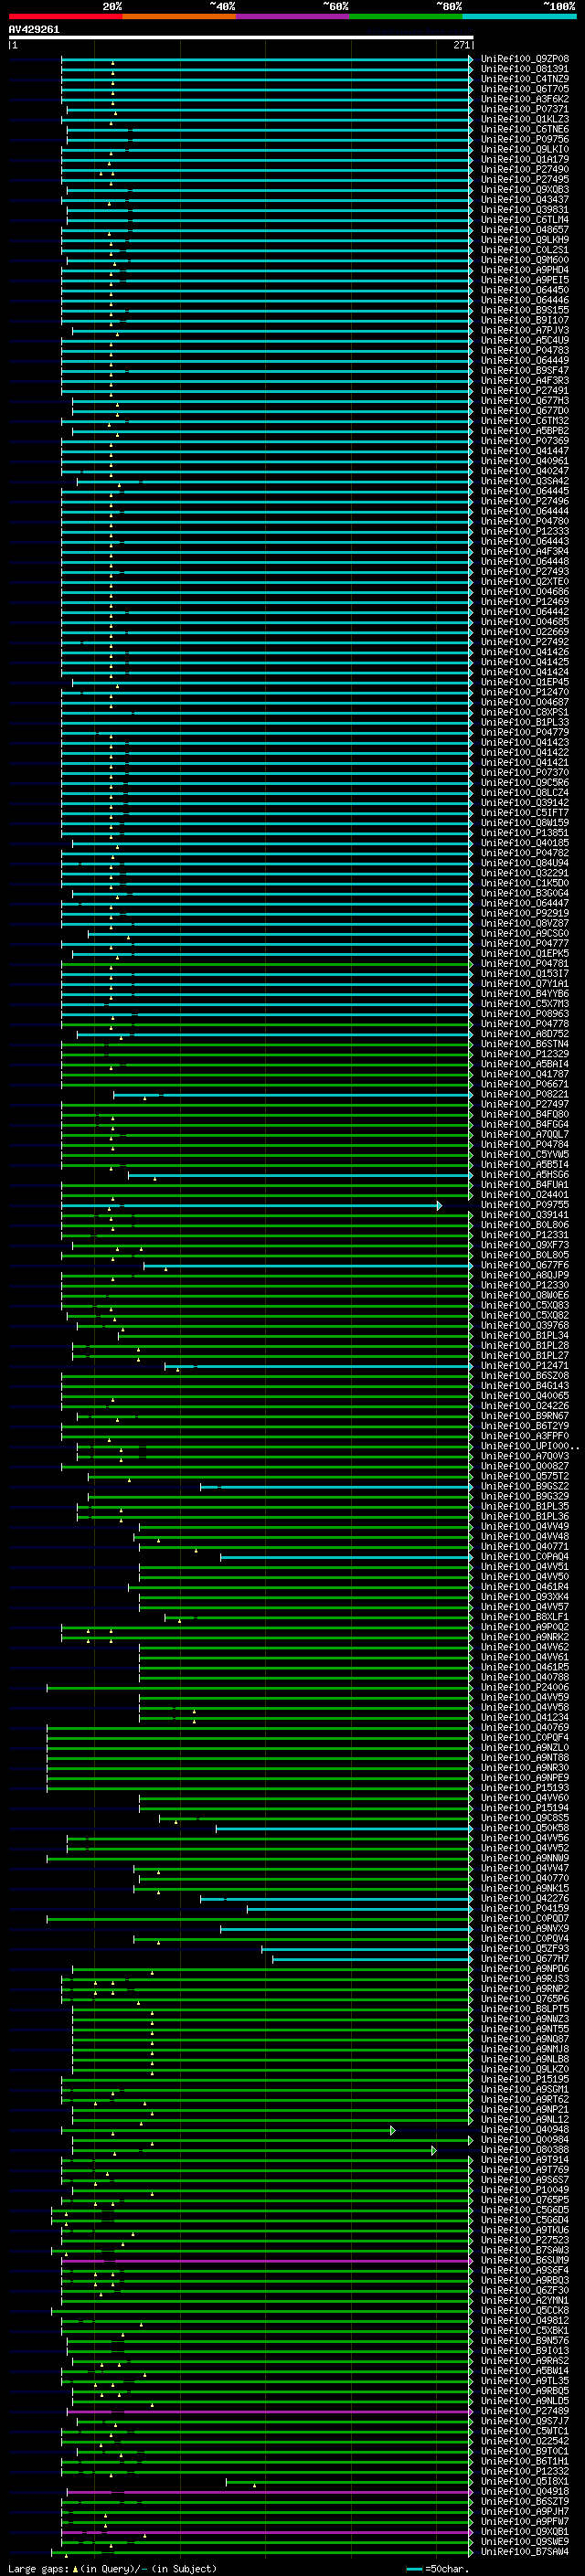Screen dimensions: 585x2576
Task: Pick the UniRef100_Q9M600 hit
Action: [x=525, y=260]
